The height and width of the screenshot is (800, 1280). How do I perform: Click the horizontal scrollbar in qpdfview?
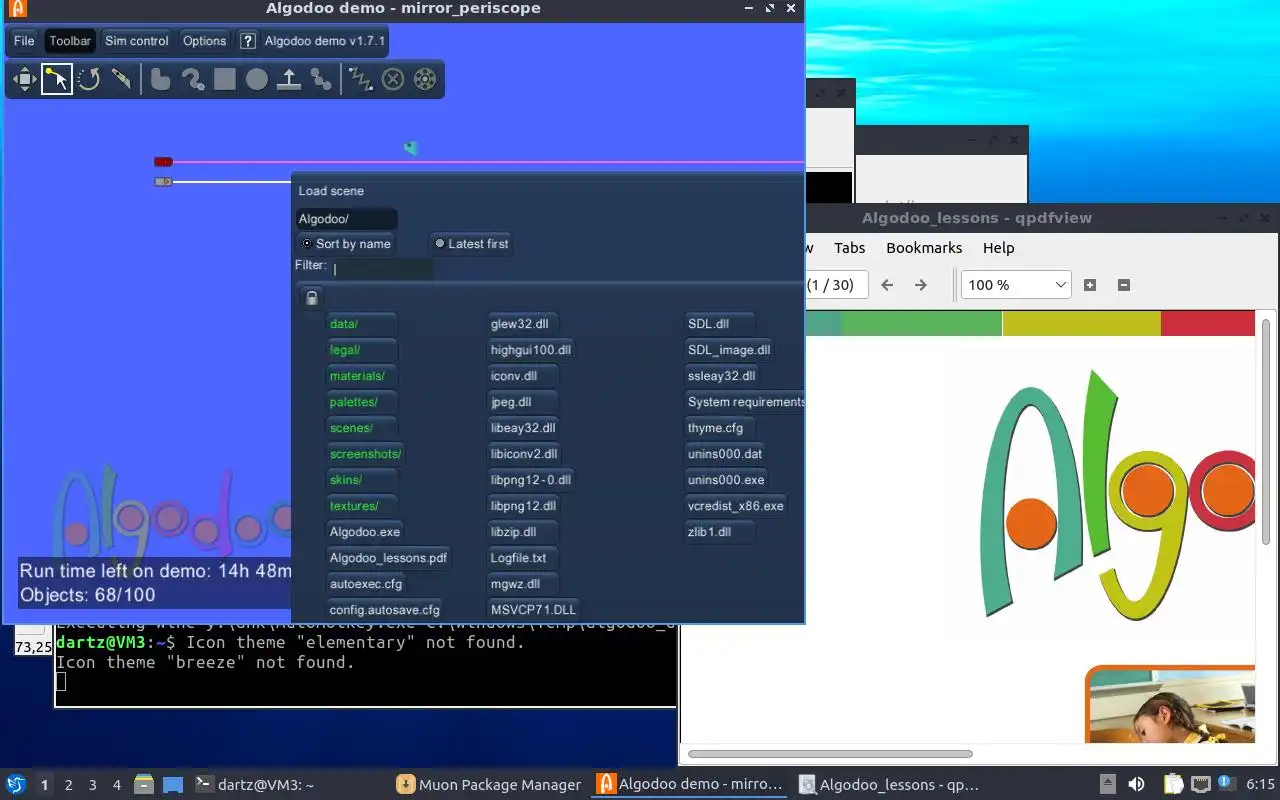coord(830,754)
